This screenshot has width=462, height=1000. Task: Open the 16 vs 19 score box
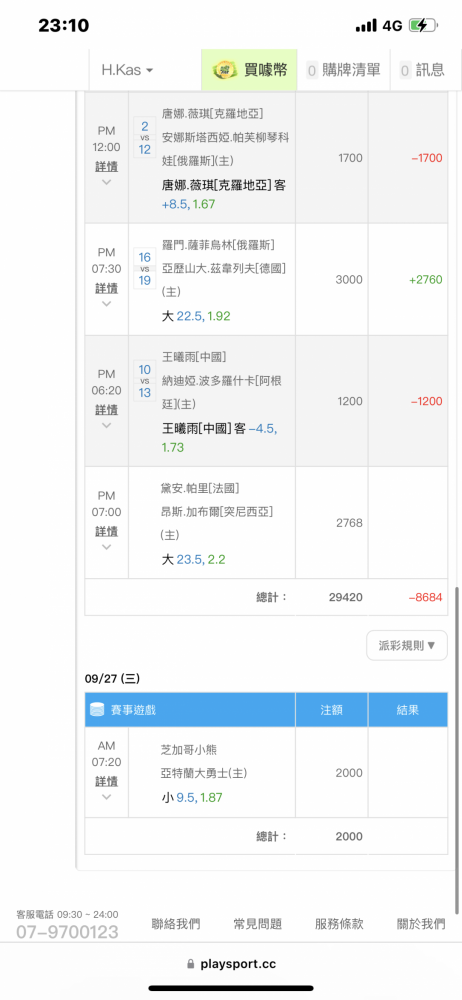pos(145,268)
